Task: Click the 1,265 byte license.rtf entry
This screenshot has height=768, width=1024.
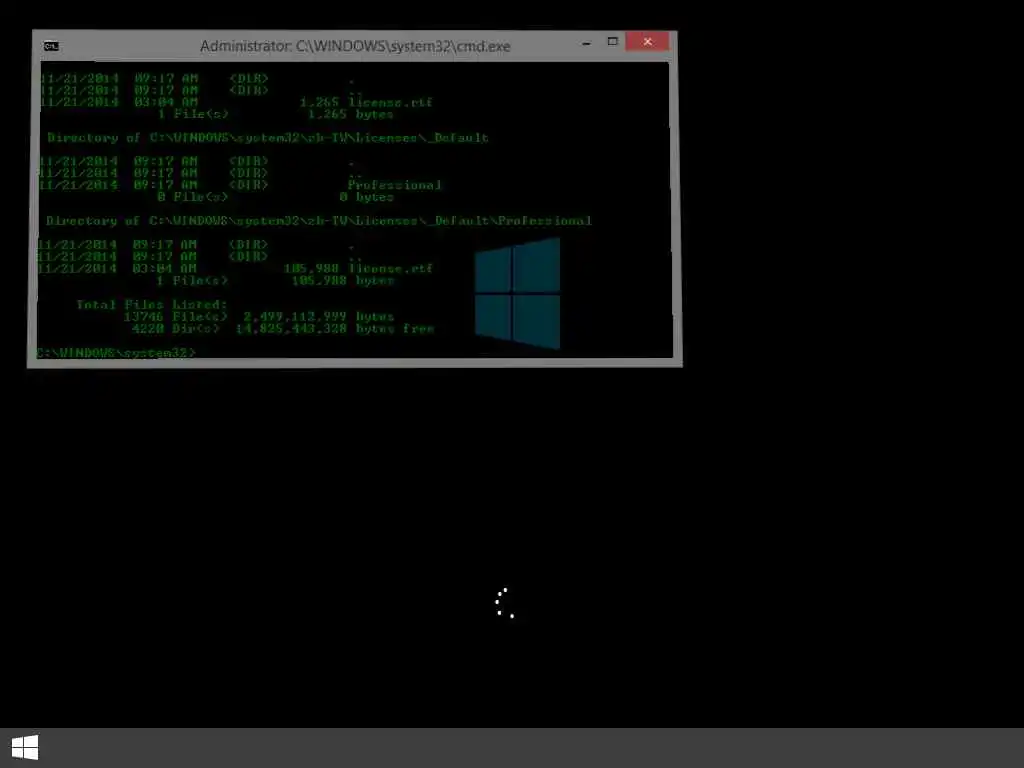Action: (236, 102)
